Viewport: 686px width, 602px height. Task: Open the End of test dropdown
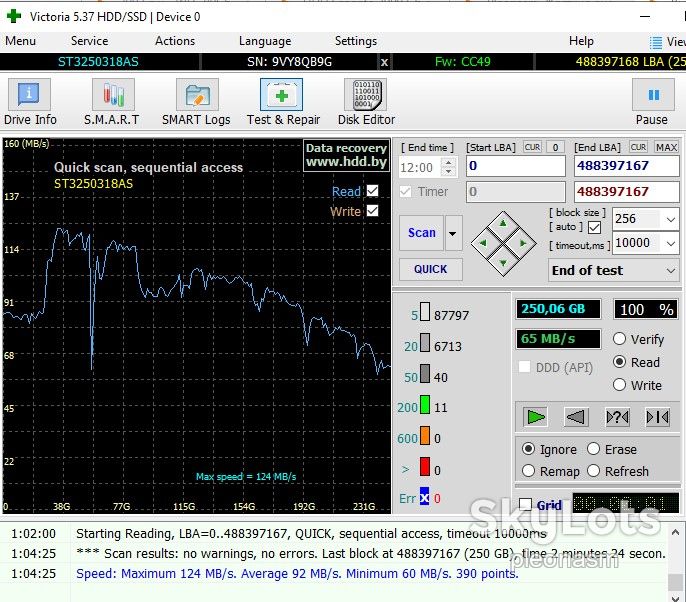(x=613, y=271)
